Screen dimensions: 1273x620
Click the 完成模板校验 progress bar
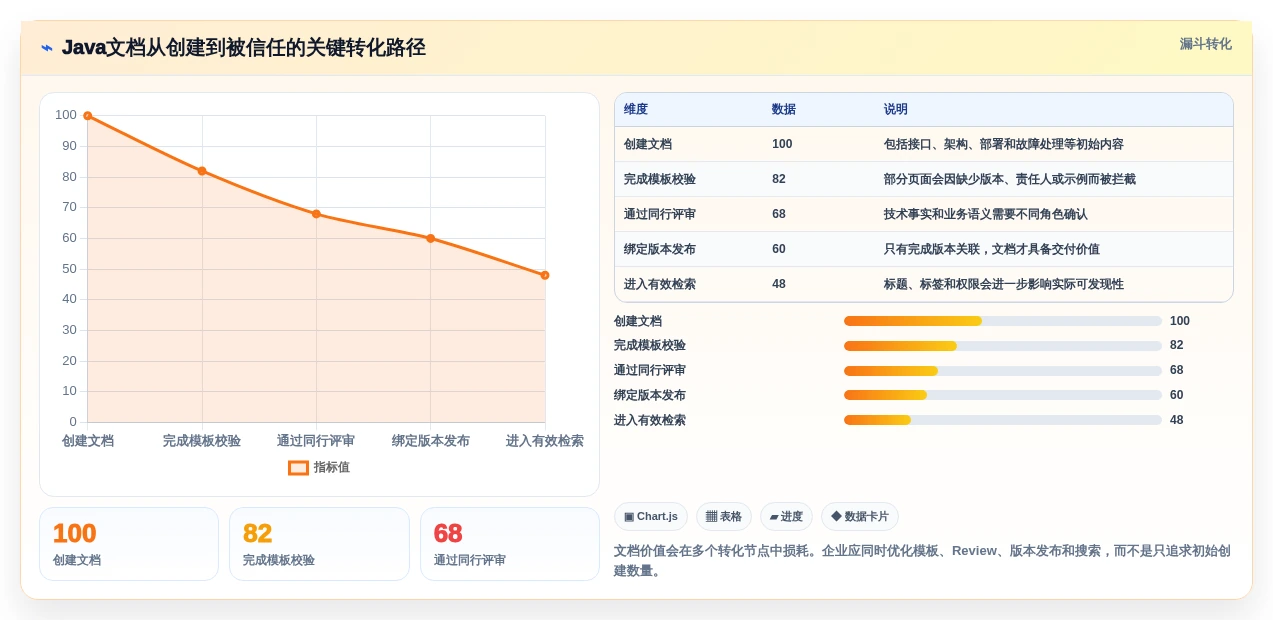[1003, 346]
